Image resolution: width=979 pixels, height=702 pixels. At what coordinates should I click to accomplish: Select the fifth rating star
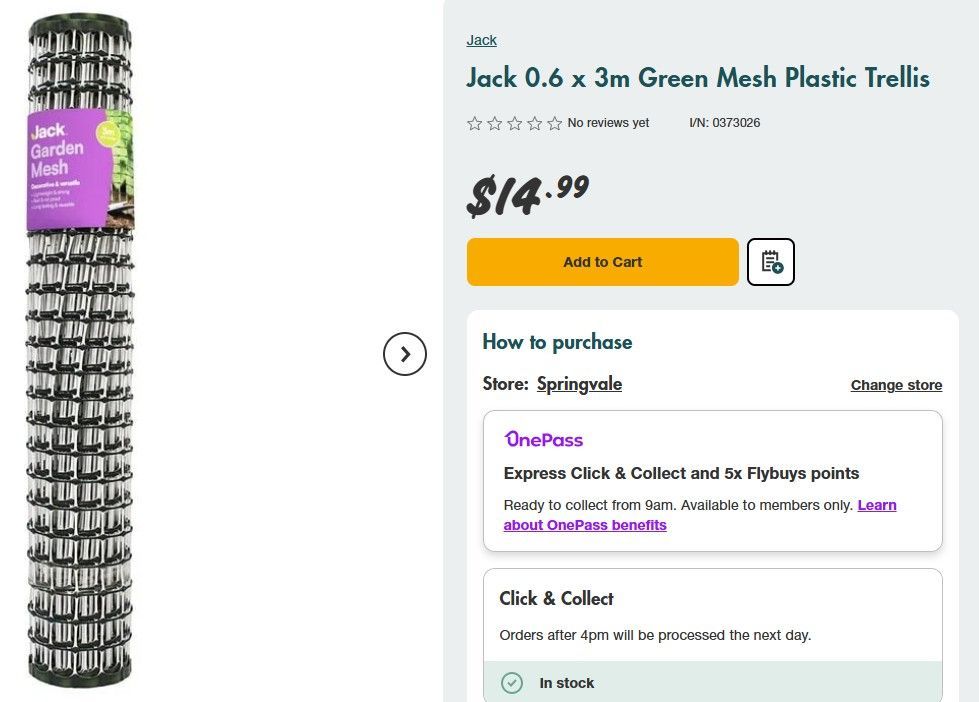pos(554,122)
